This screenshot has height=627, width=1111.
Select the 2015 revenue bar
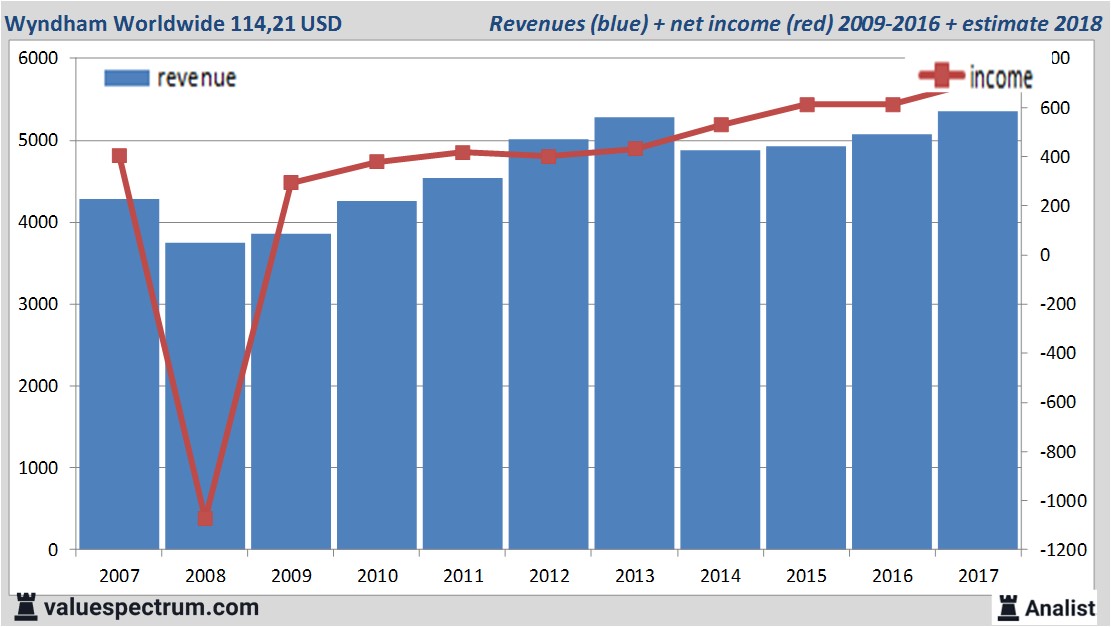point(806,348)
